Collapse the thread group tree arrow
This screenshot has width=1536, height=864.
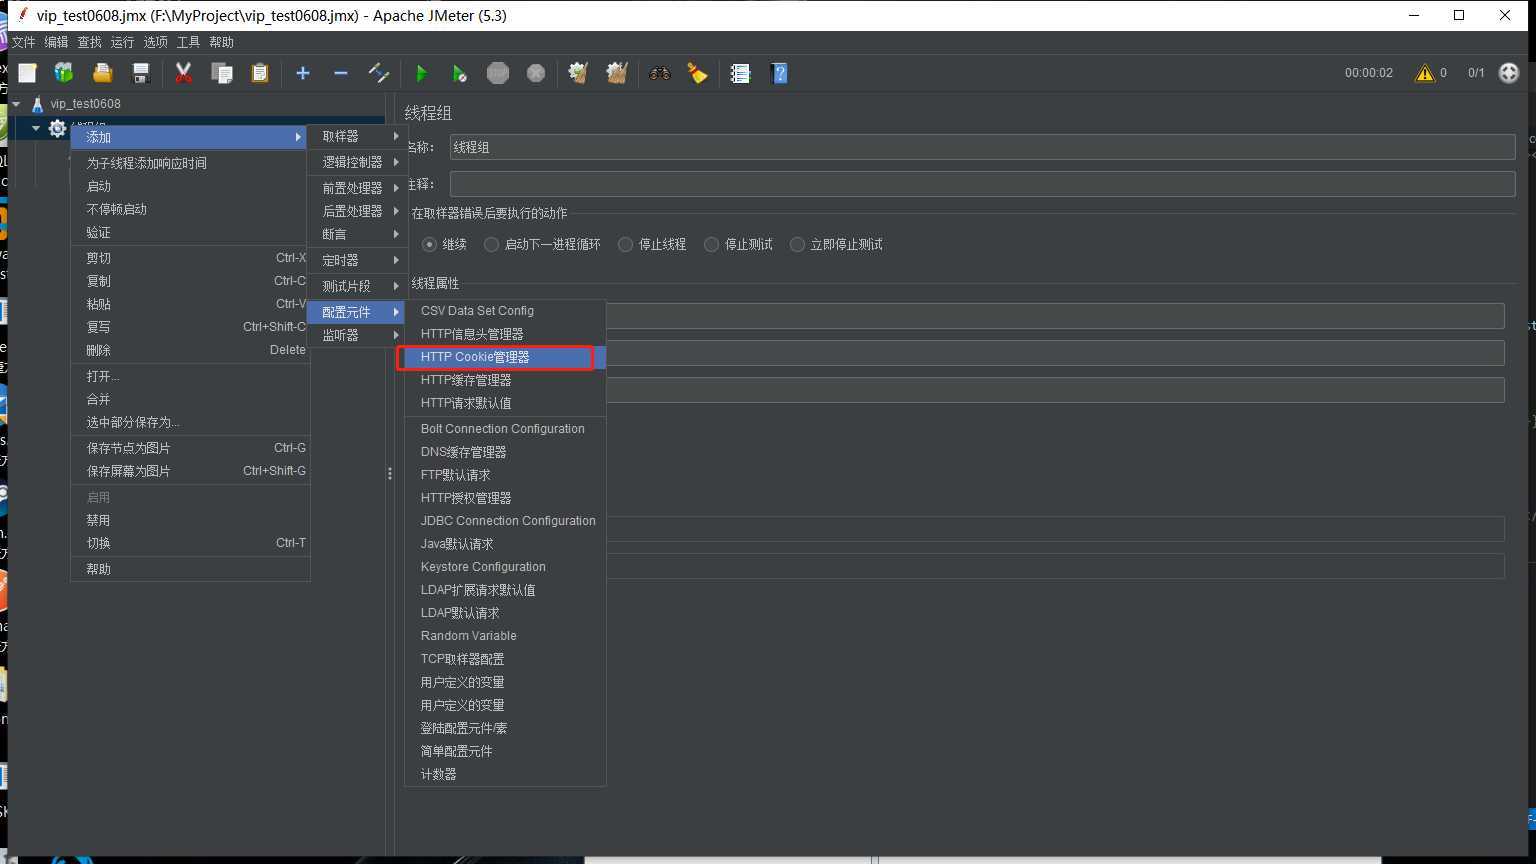pyautogui.click(x=35, y=128)
